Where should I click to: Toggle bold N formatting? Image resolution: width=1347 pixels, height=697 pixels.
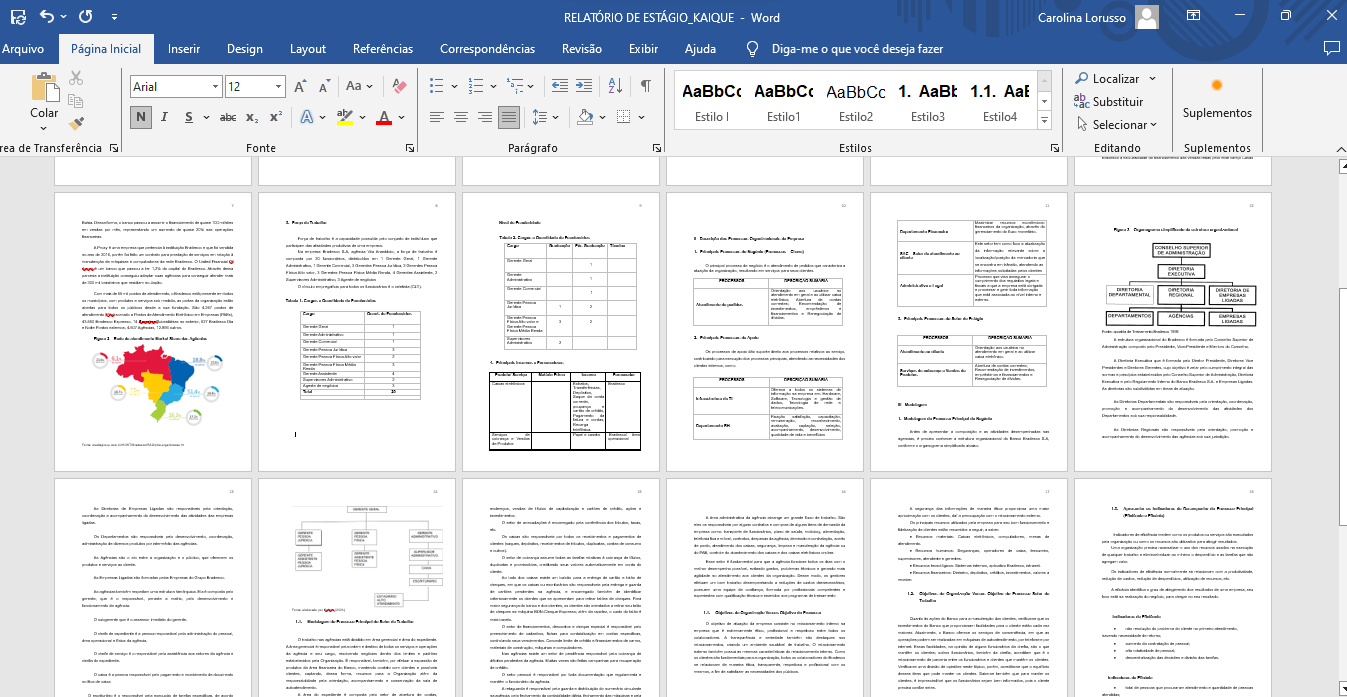[140, 117]
